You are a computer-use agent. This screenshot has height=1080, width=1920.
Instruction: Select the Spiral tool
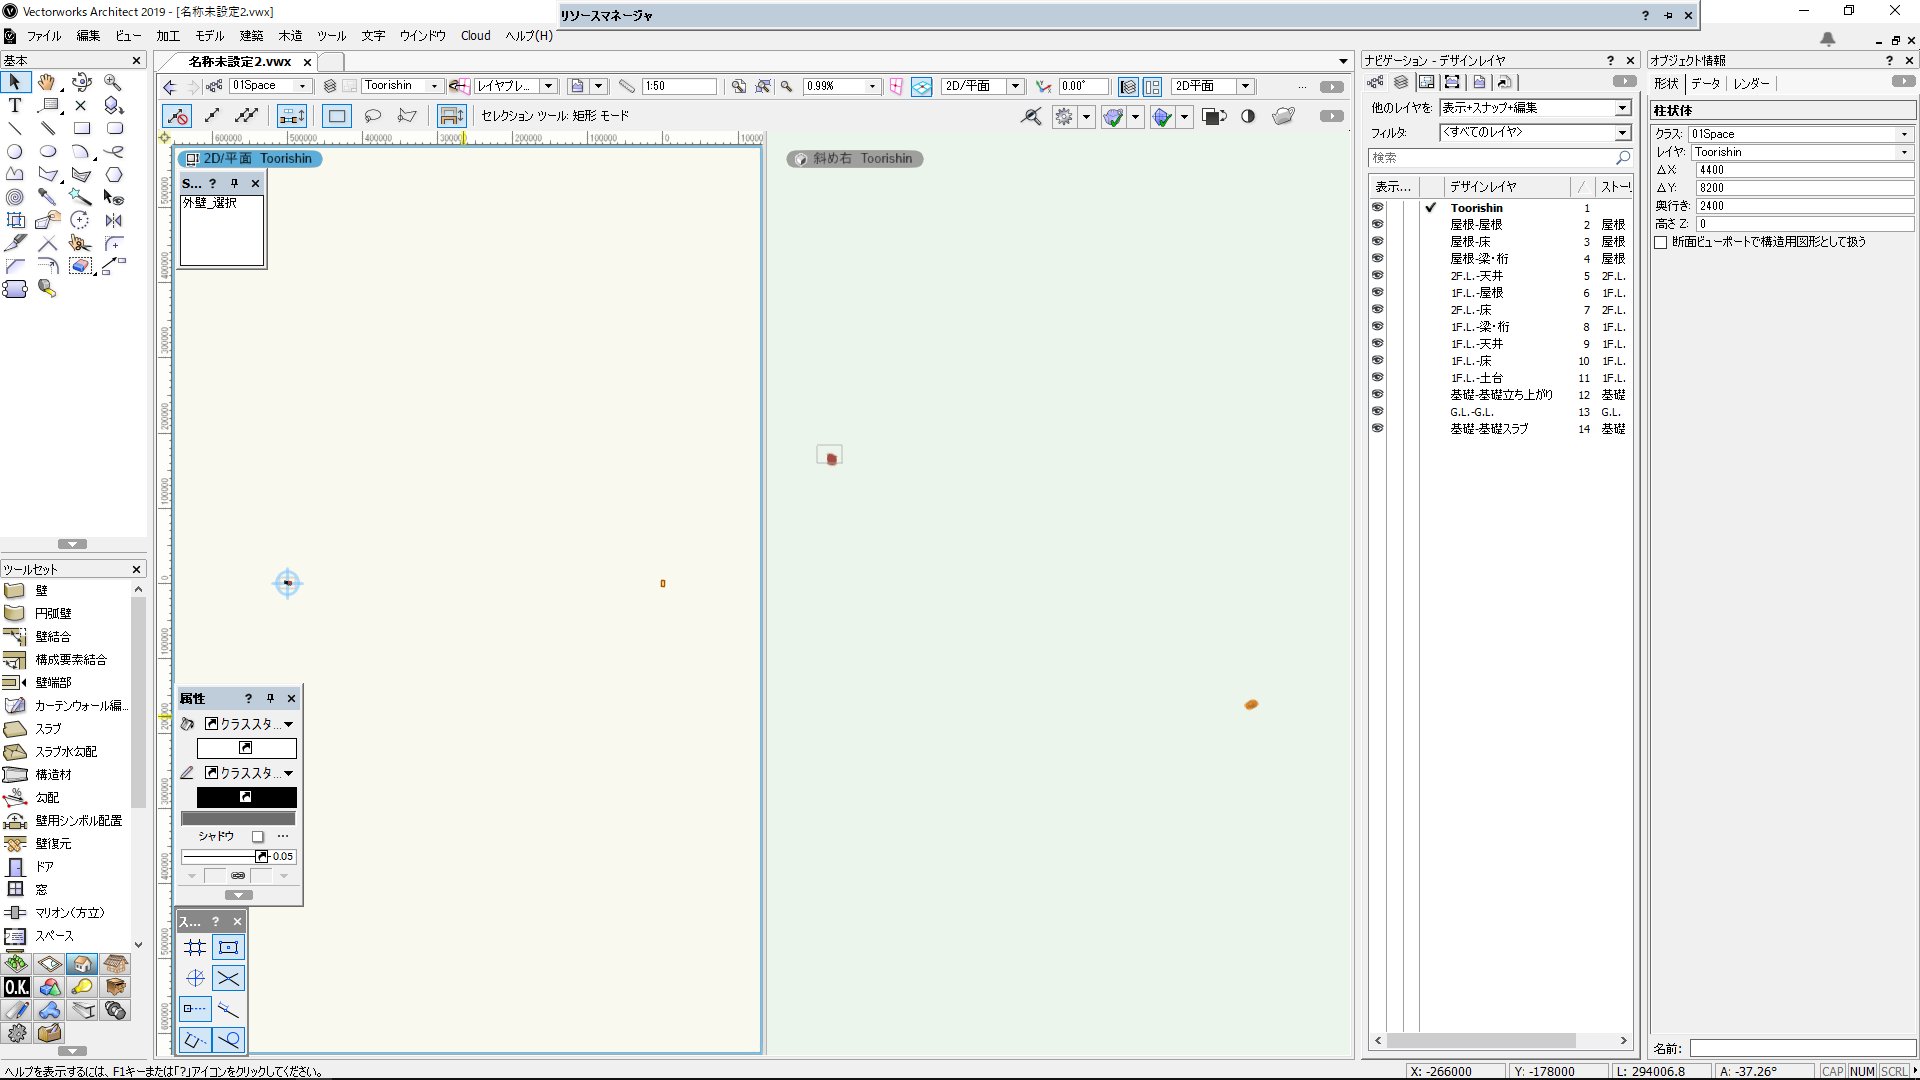point(15,197)
